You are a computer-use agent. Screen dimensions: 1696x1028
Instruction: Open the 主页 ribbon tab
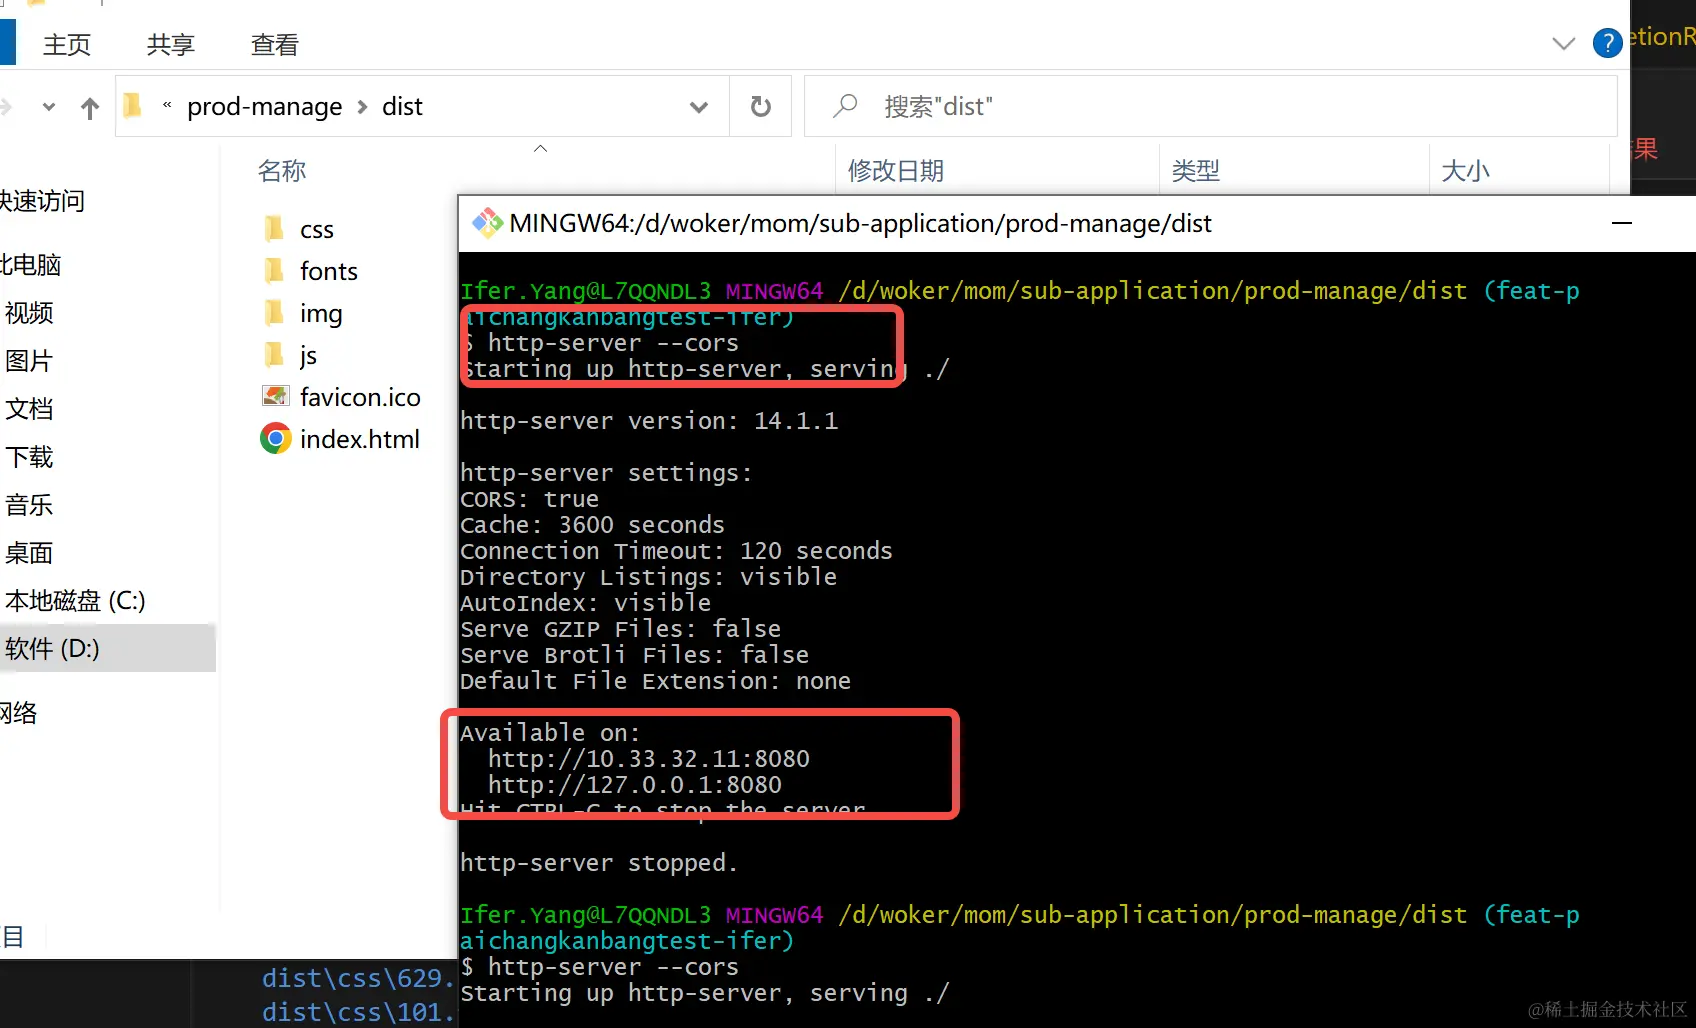(67, 45)
